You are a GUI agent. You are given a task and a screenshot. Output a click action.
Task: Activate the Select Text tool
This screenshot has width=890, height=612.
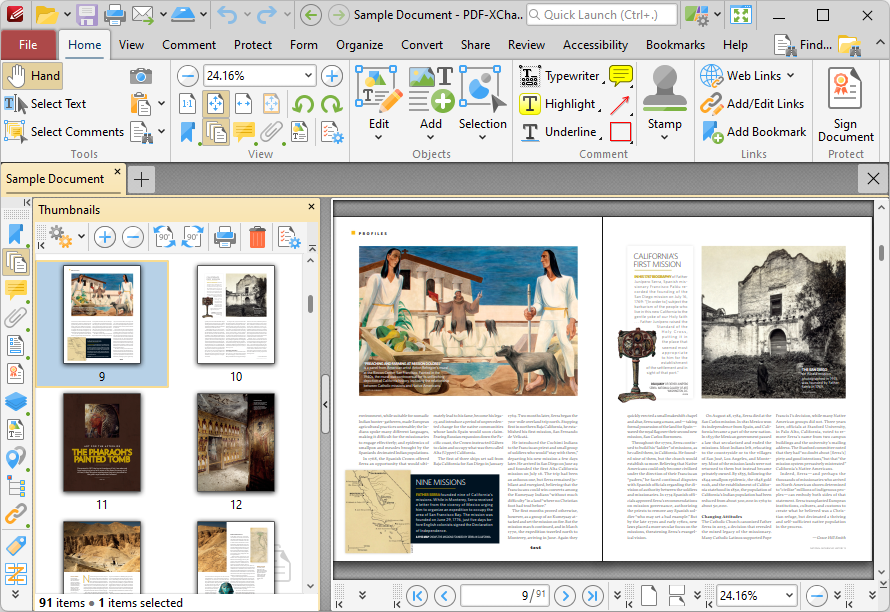point(45,104)
